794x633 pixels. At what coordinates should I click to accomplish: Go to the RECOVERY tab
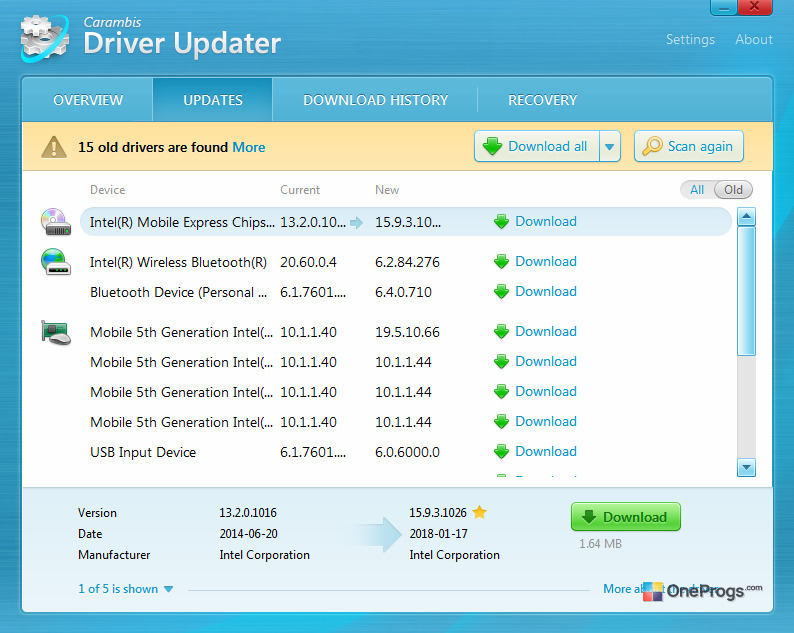click(x=542, y=100)
